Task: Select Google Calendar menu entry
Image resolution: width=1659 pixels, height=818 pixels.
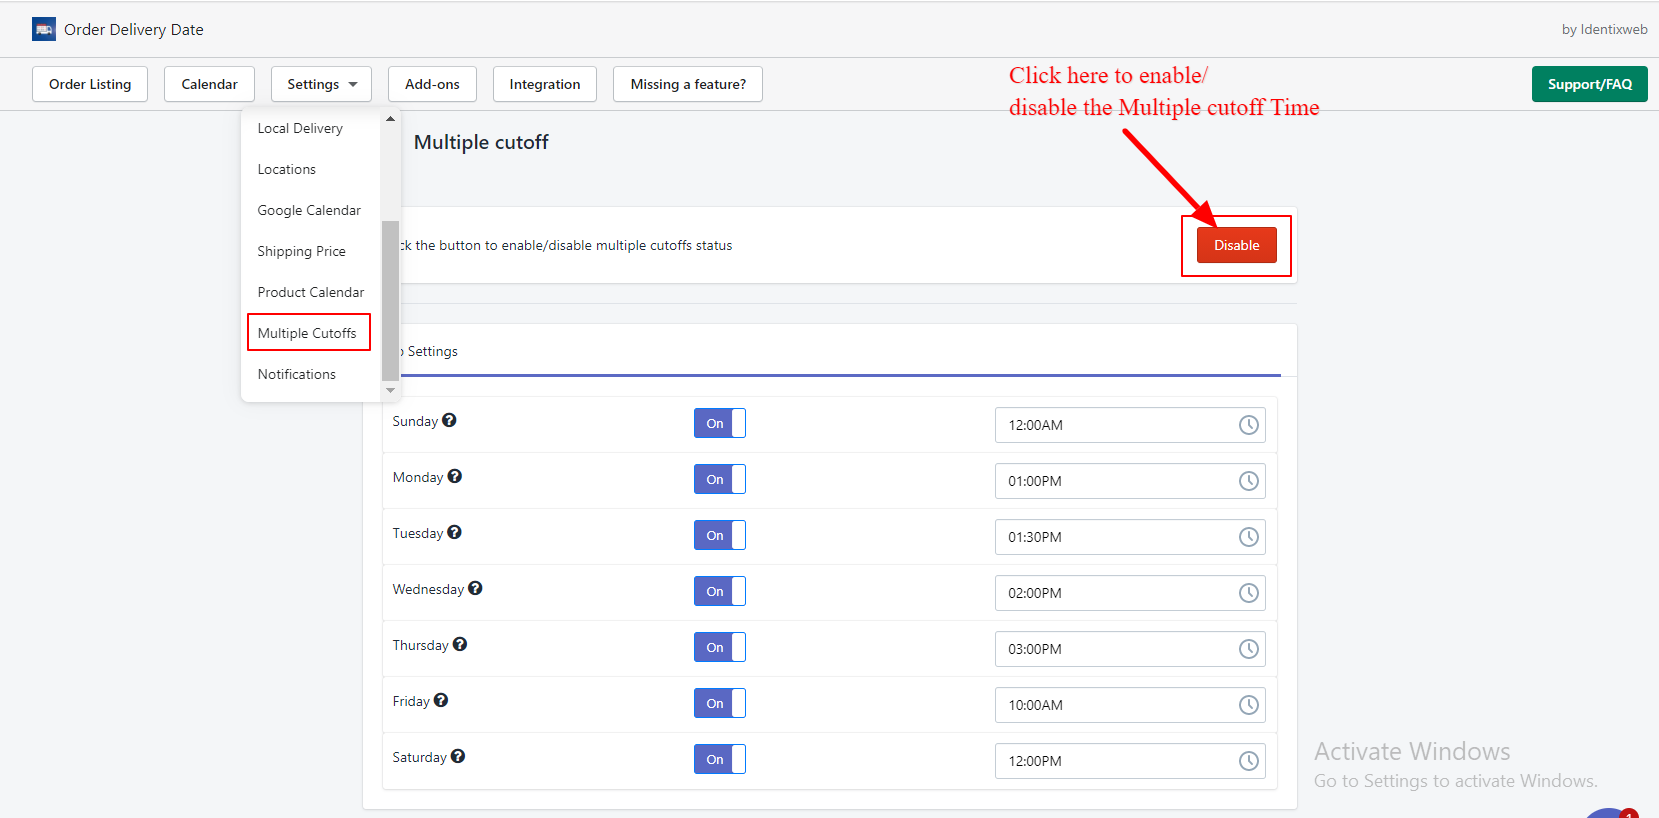Action: (309, 210)
